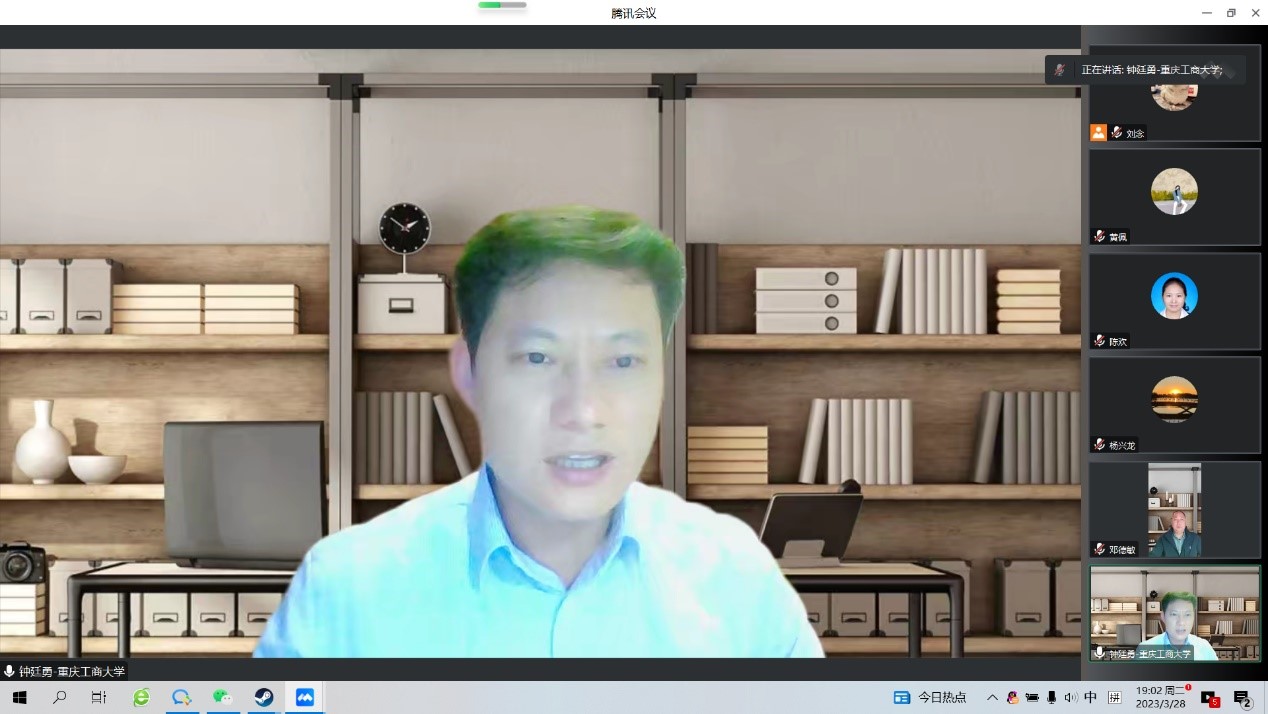Click the active speaker thumbnail 钟廷勇-重庆工商大学
The image size is (1268, 714).
coord(1174,613)
